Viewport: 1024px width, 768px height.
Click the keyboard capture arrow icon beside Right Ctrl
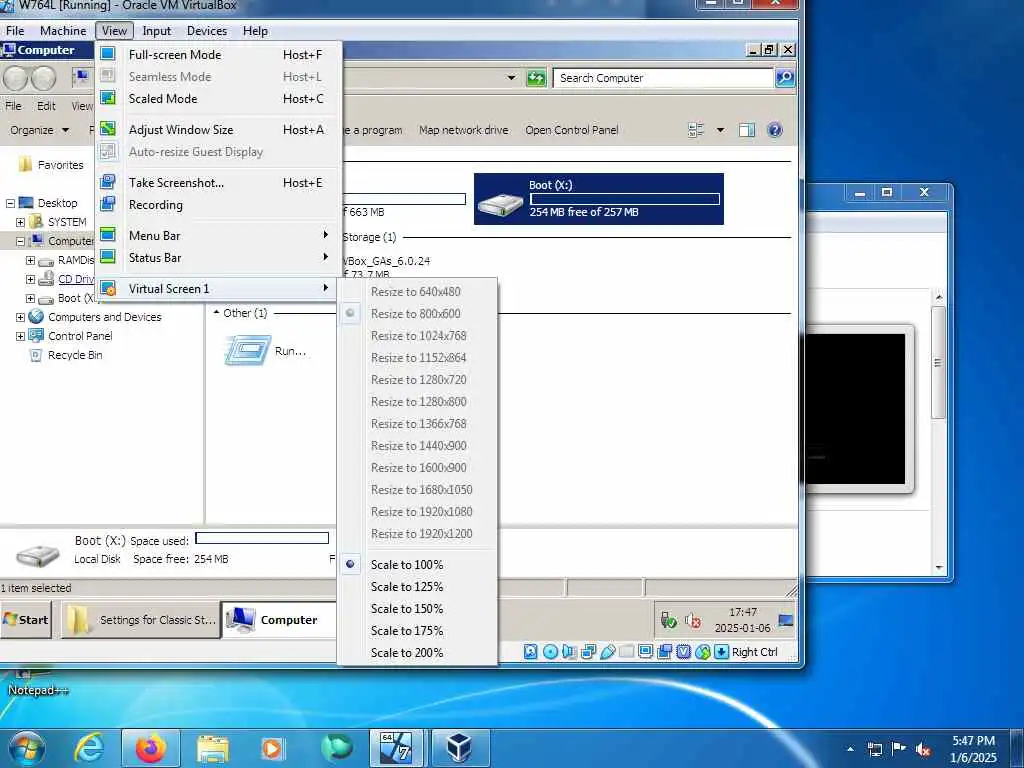tap(721, 651)
